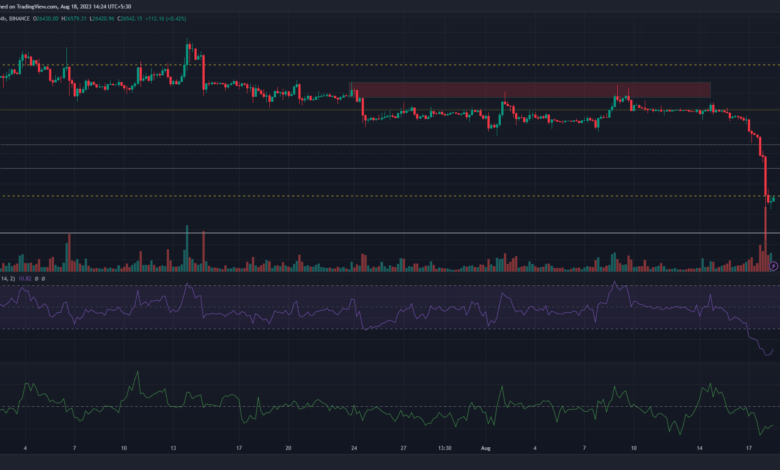Click the latest green candle at far right

773,199
